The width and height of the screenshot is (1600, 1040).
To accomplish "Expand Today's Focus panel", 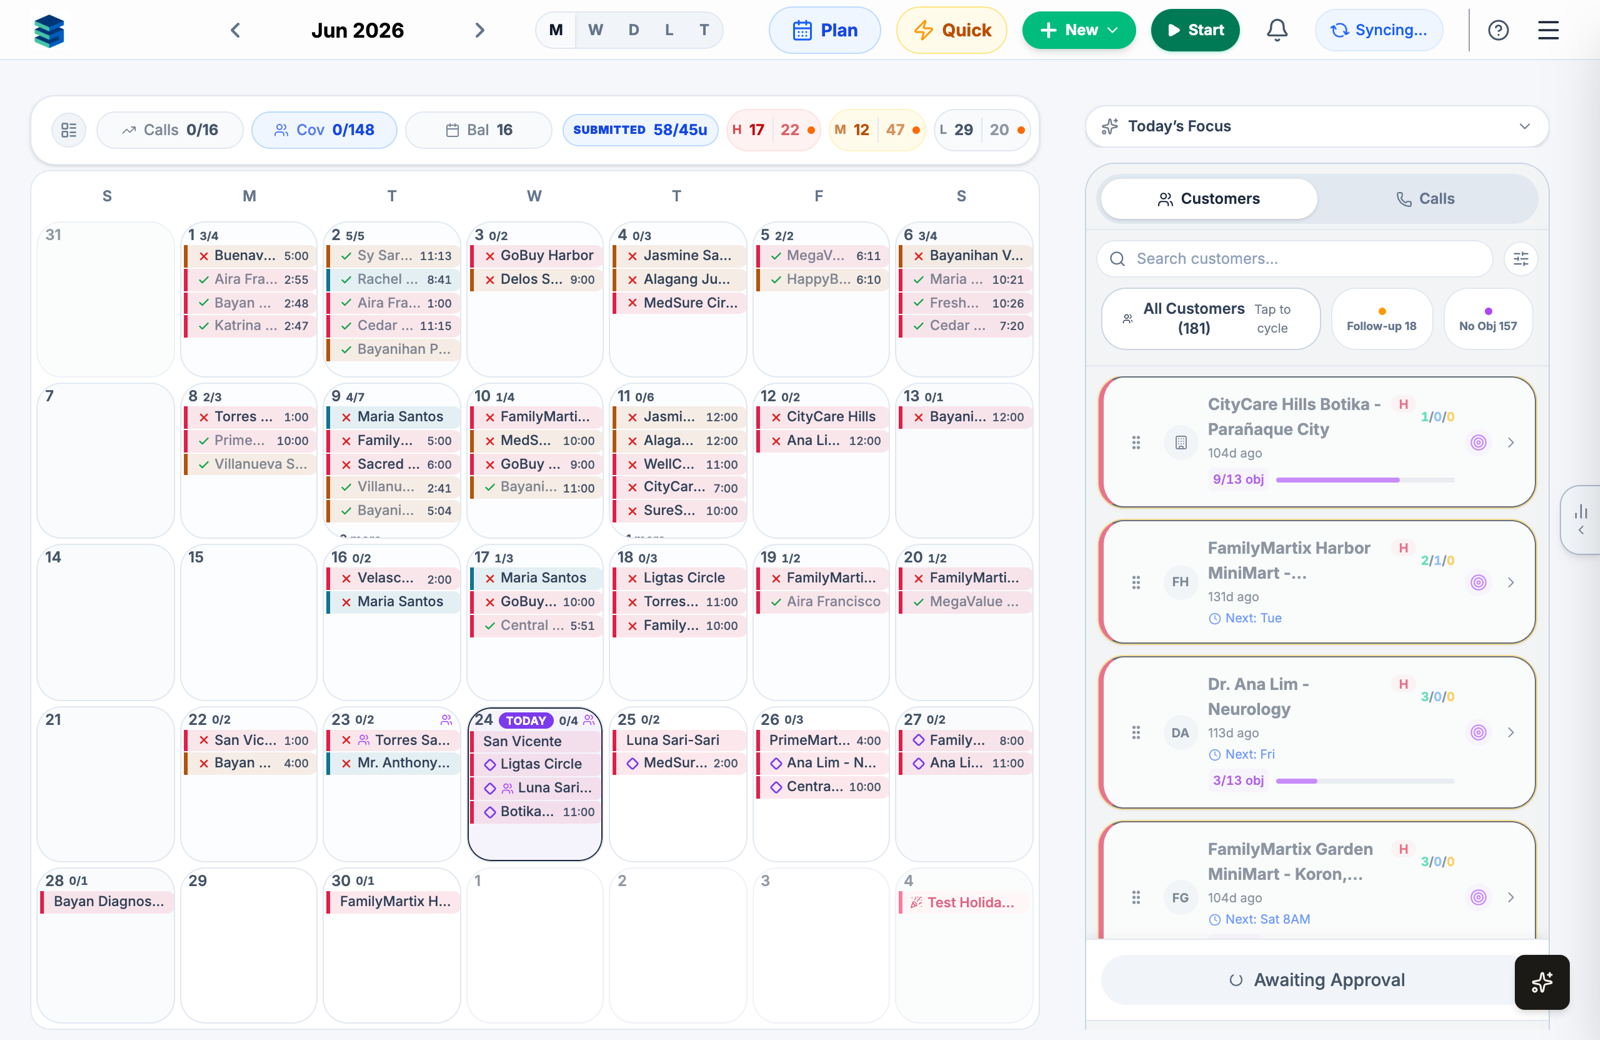I will [1317, 127].
